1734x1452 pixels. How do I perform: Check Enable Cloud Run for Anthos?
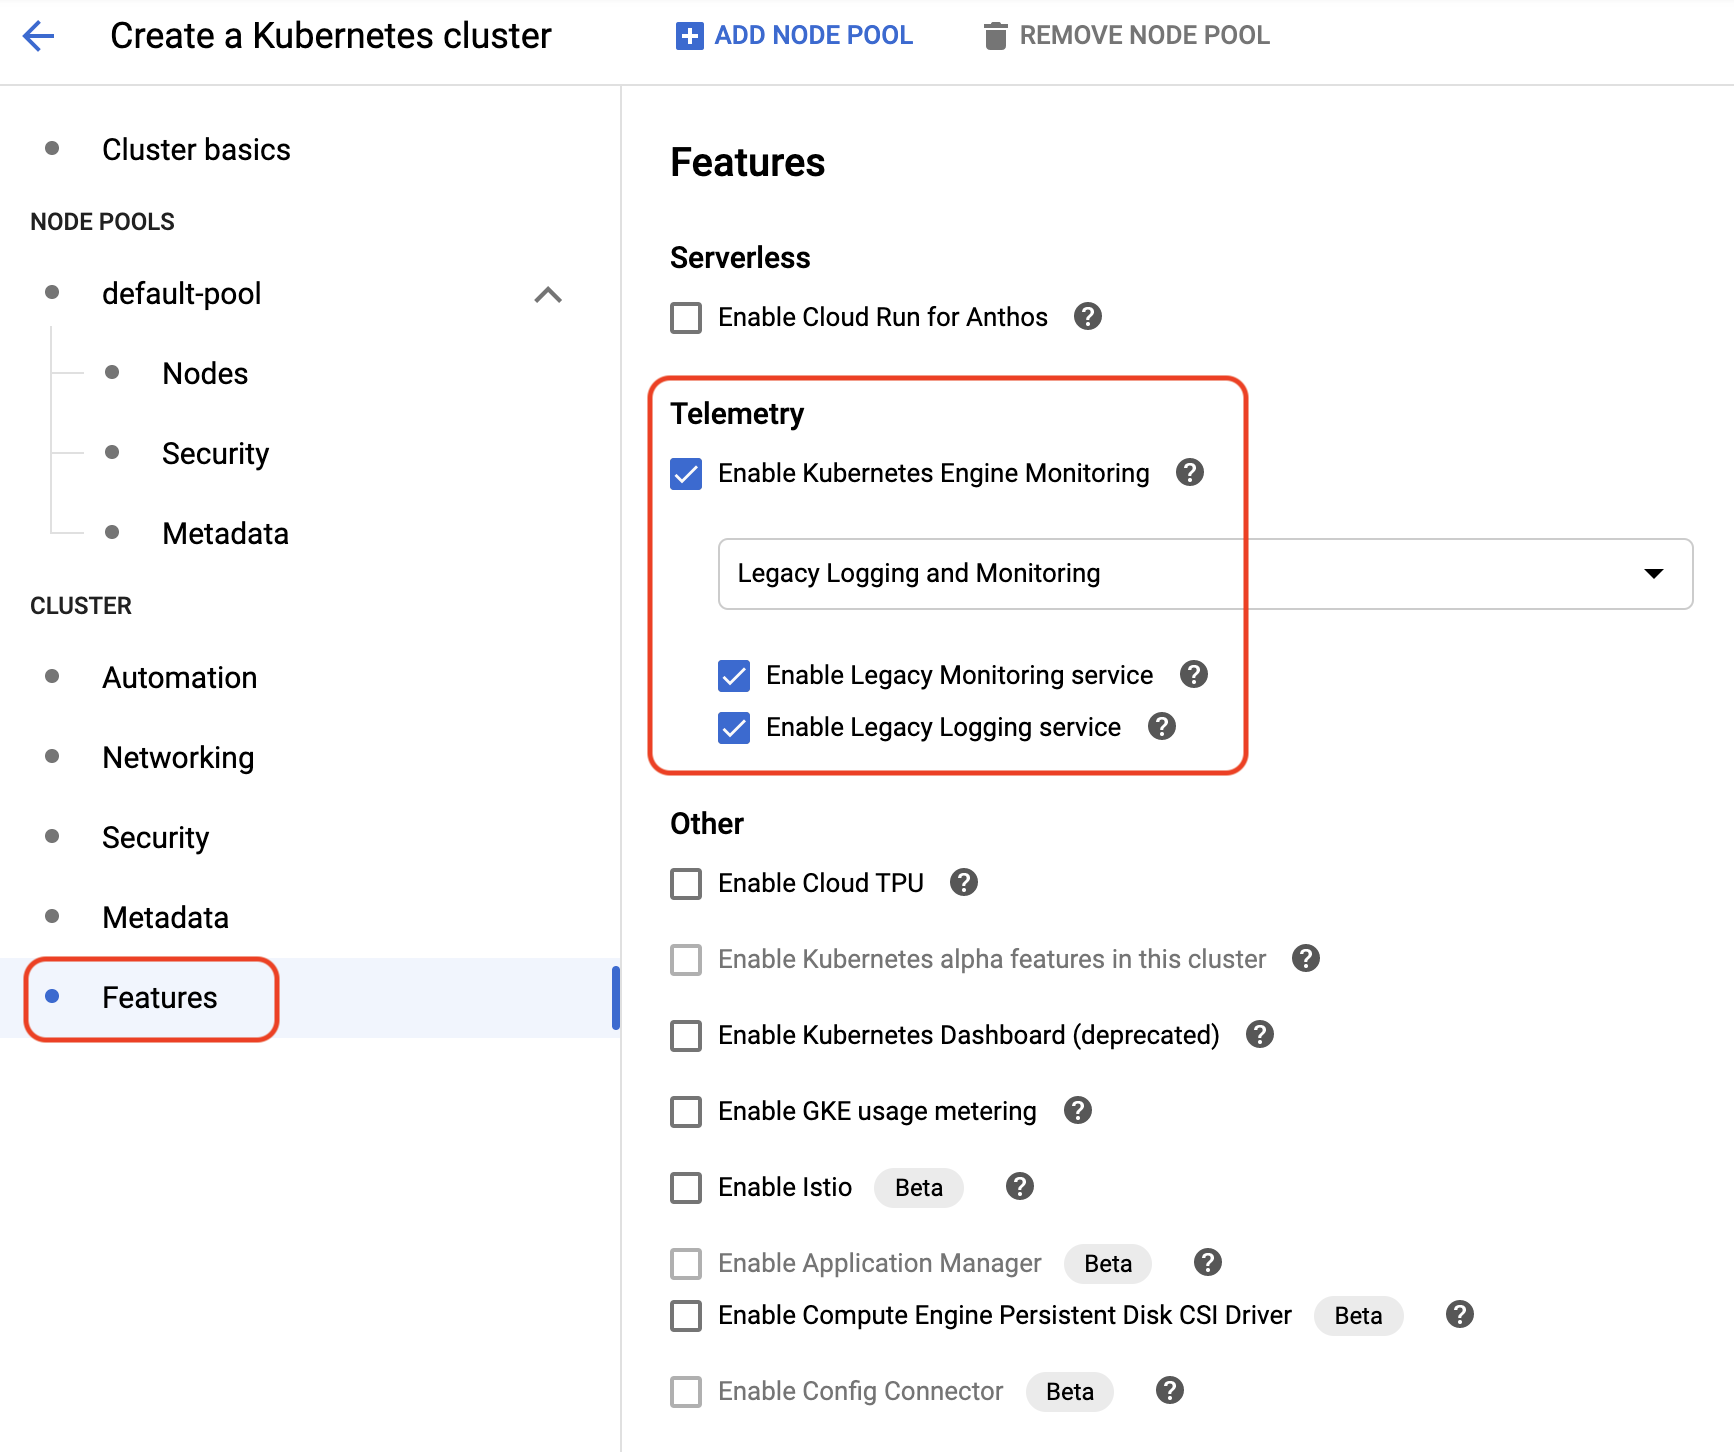686,318
